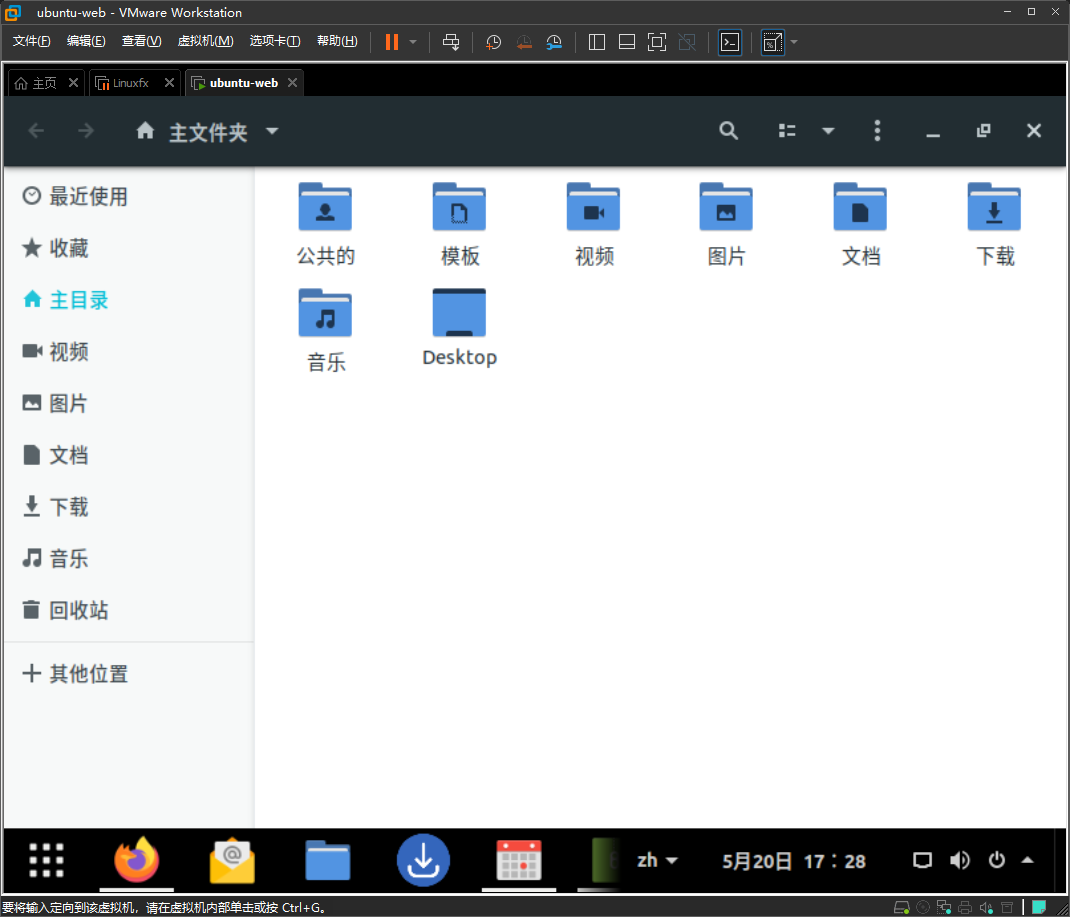
Task: Revert the VM to its snapshot
Action: pos(524,42)
